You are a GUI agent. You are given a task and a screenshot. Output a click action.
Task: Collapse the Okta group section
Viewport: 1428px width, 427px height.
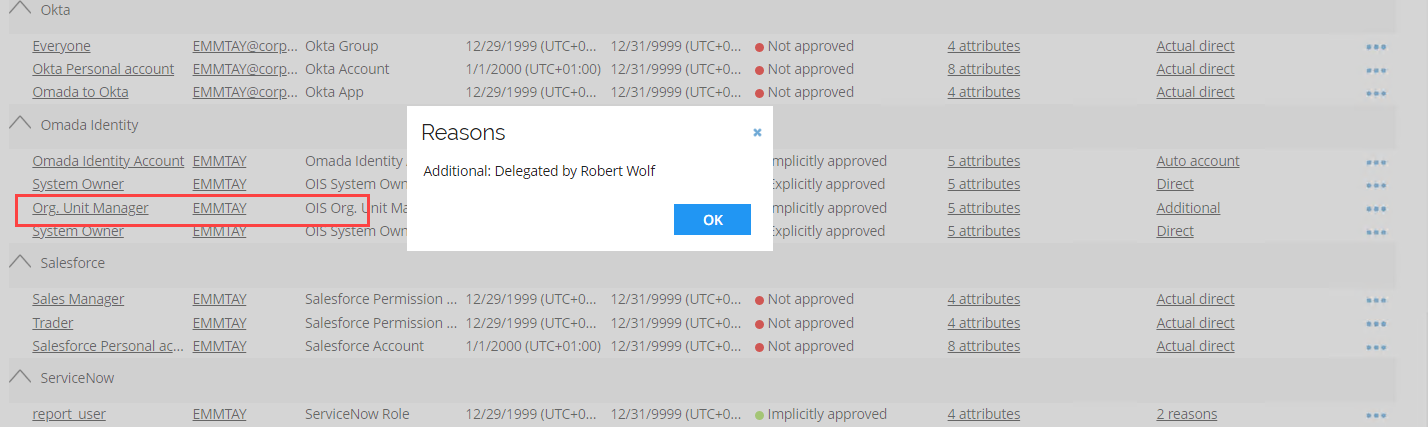pyautogui.click(x=18, y=9)
